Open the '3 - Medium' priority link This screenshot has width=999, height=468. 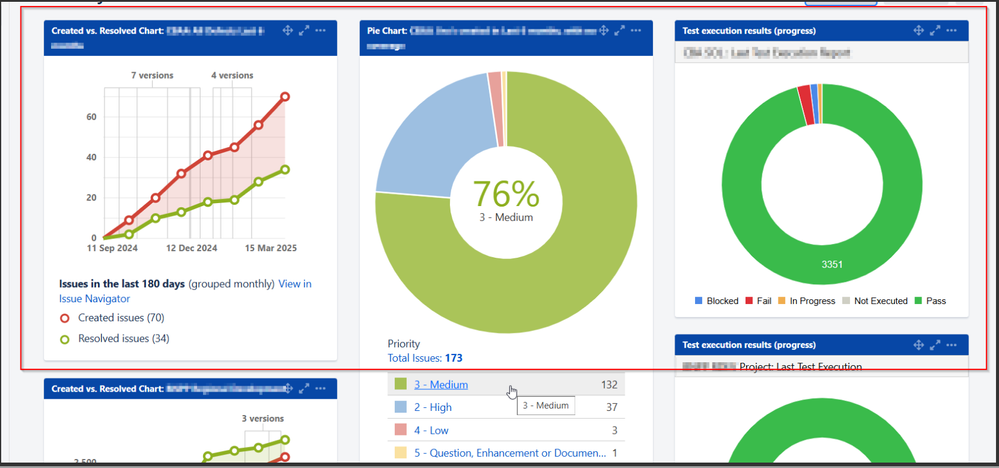441,385
